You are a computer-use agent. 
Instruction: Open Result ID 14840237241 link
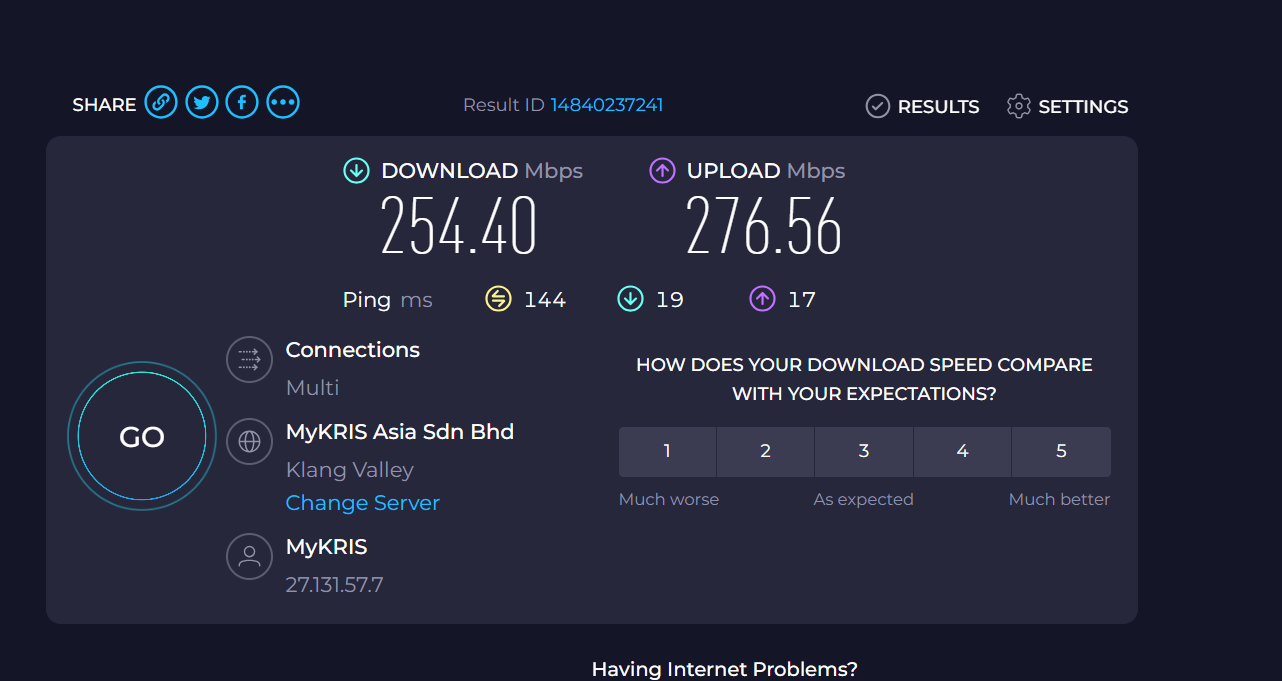coord(607,105)
